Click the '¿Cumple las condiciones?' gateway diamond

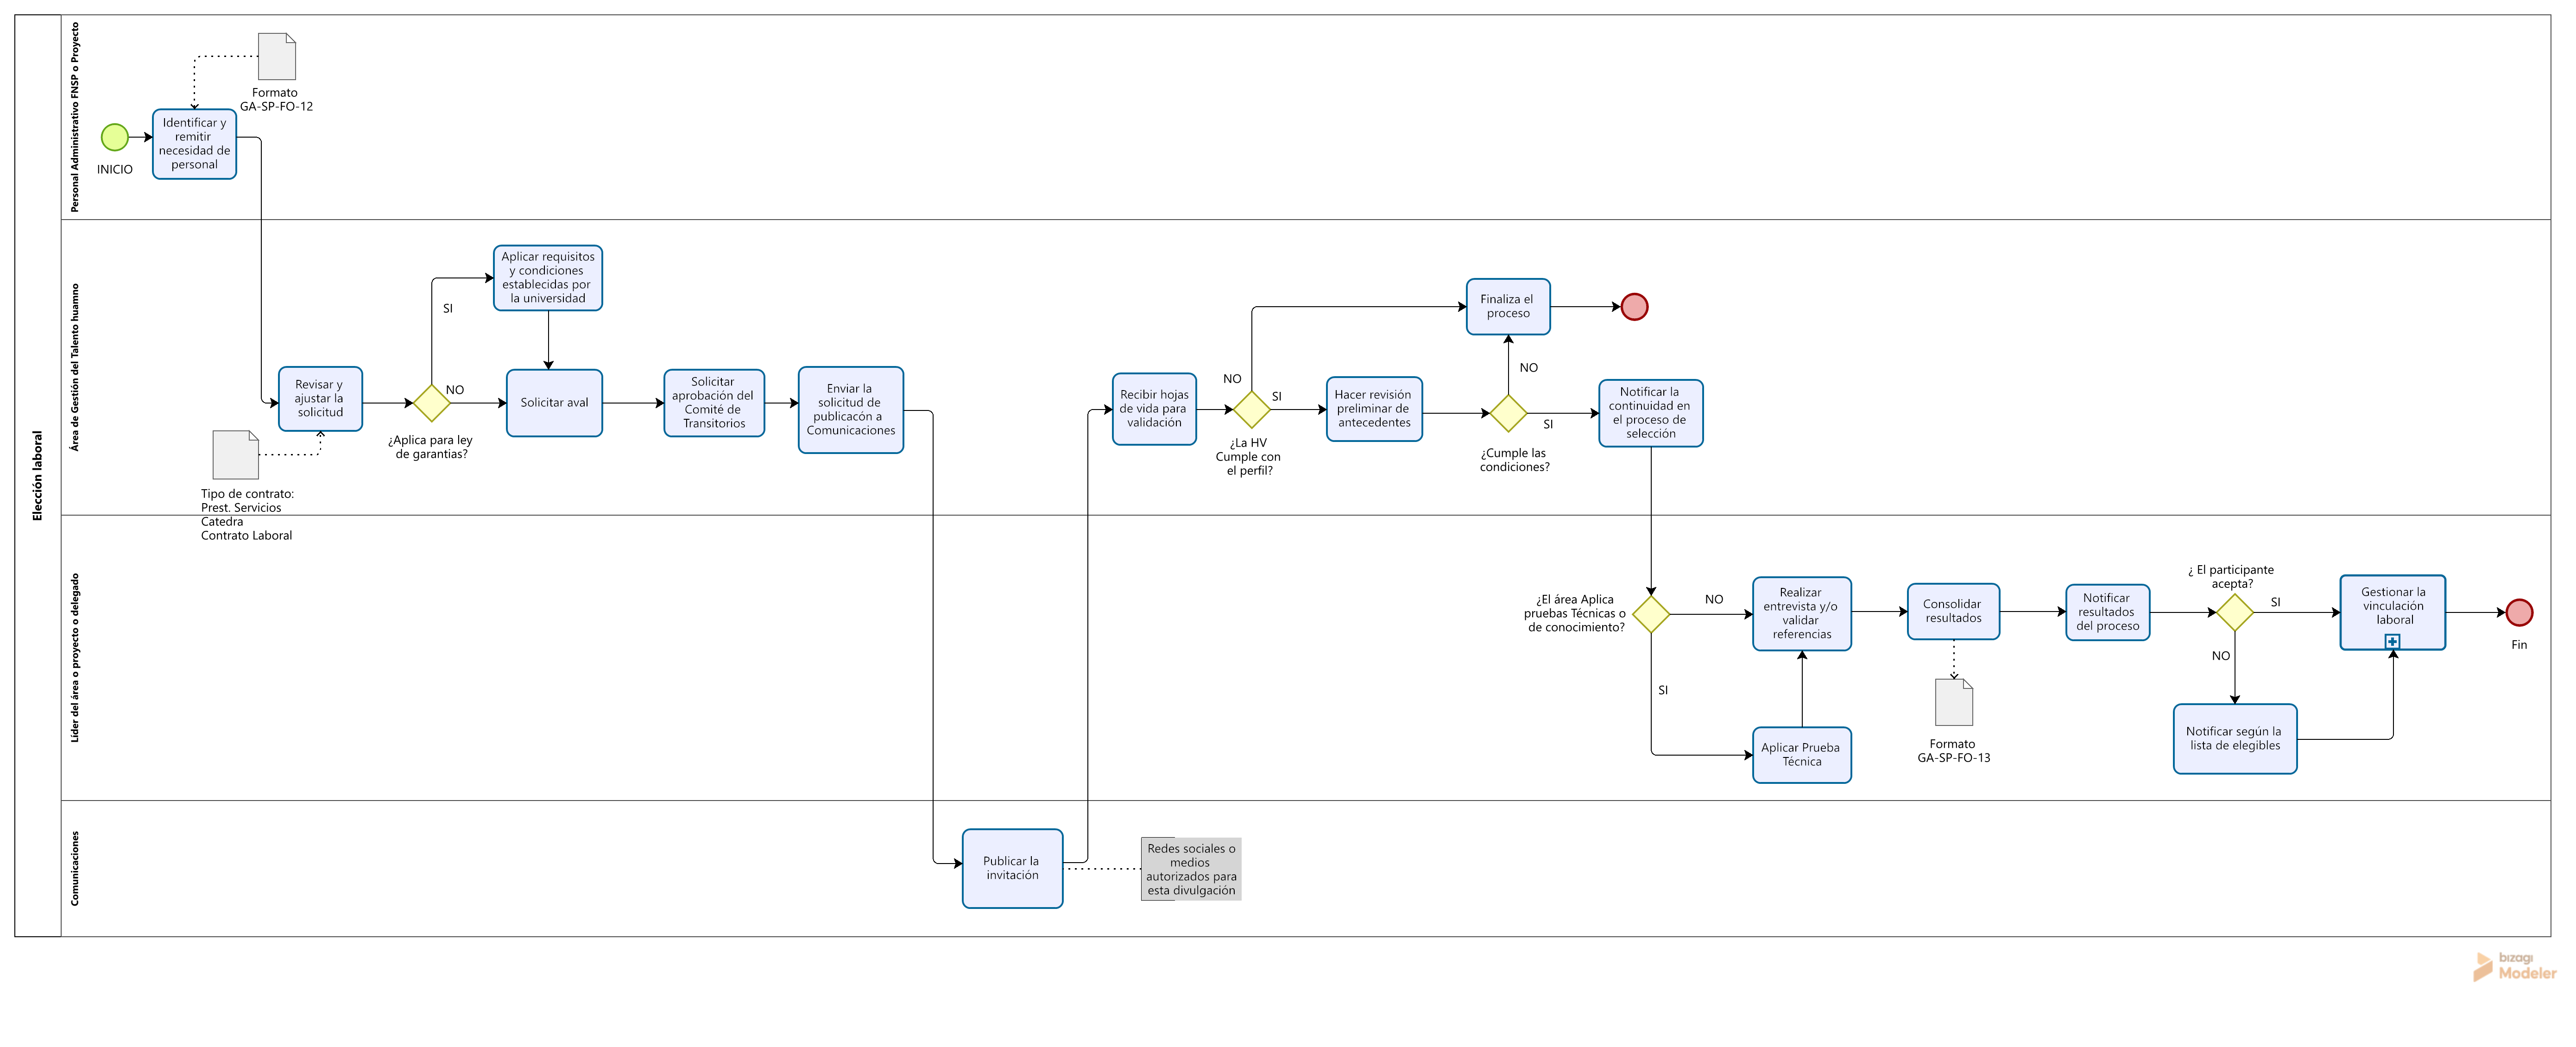pyautogui.click(x=1509, y=413)
